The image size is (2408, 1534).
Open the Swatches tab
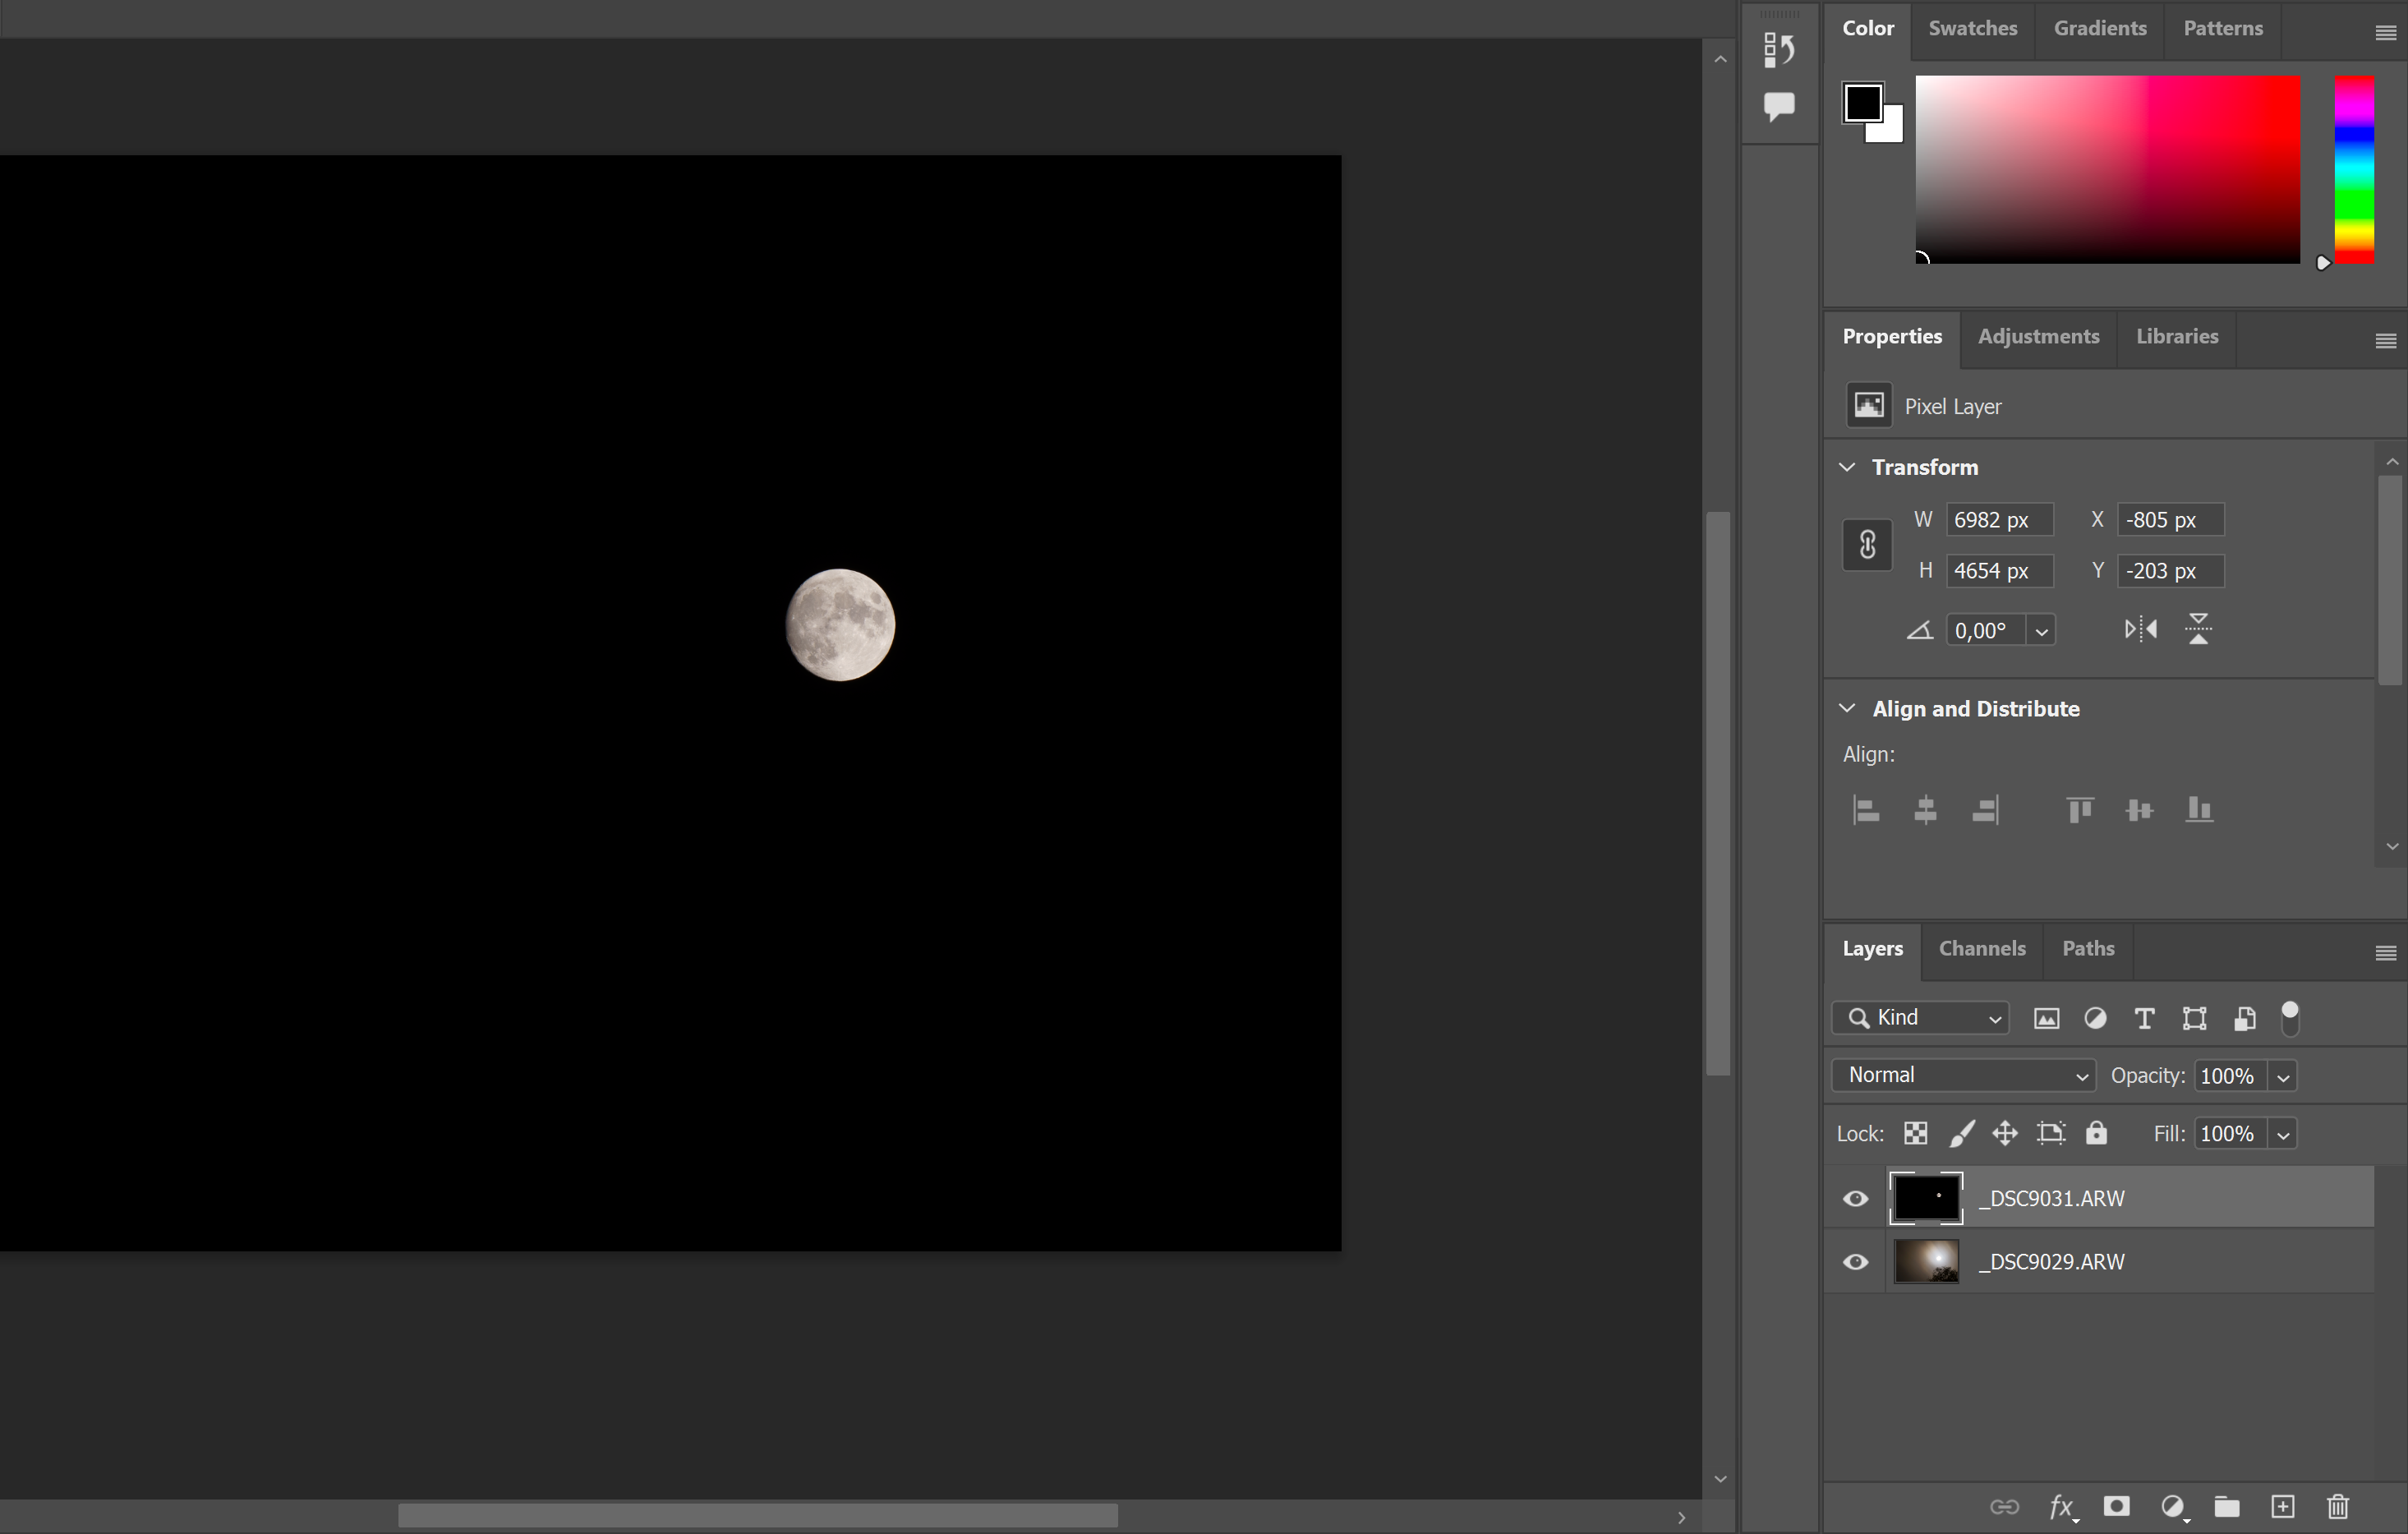tap(1972, 28)
